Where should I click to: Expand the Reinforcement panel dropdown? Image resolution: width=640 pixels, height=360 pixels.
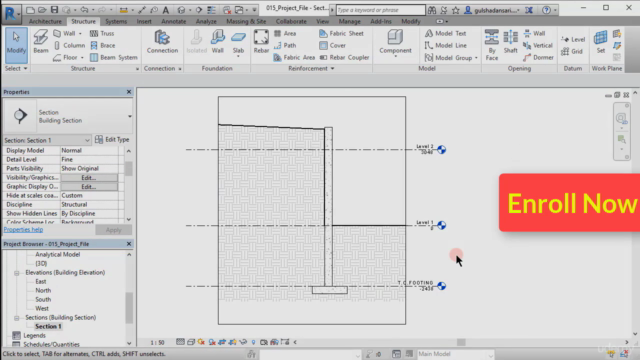(332, 69)
